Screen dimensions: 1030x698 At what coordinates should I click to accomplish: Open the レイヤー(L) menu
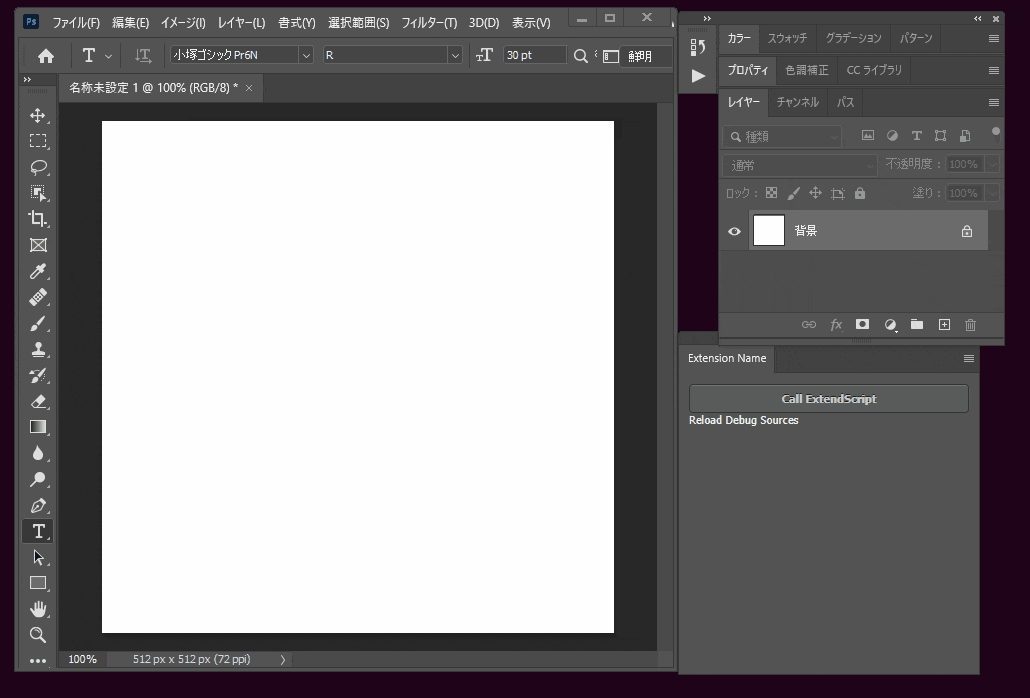click(242, 23)
